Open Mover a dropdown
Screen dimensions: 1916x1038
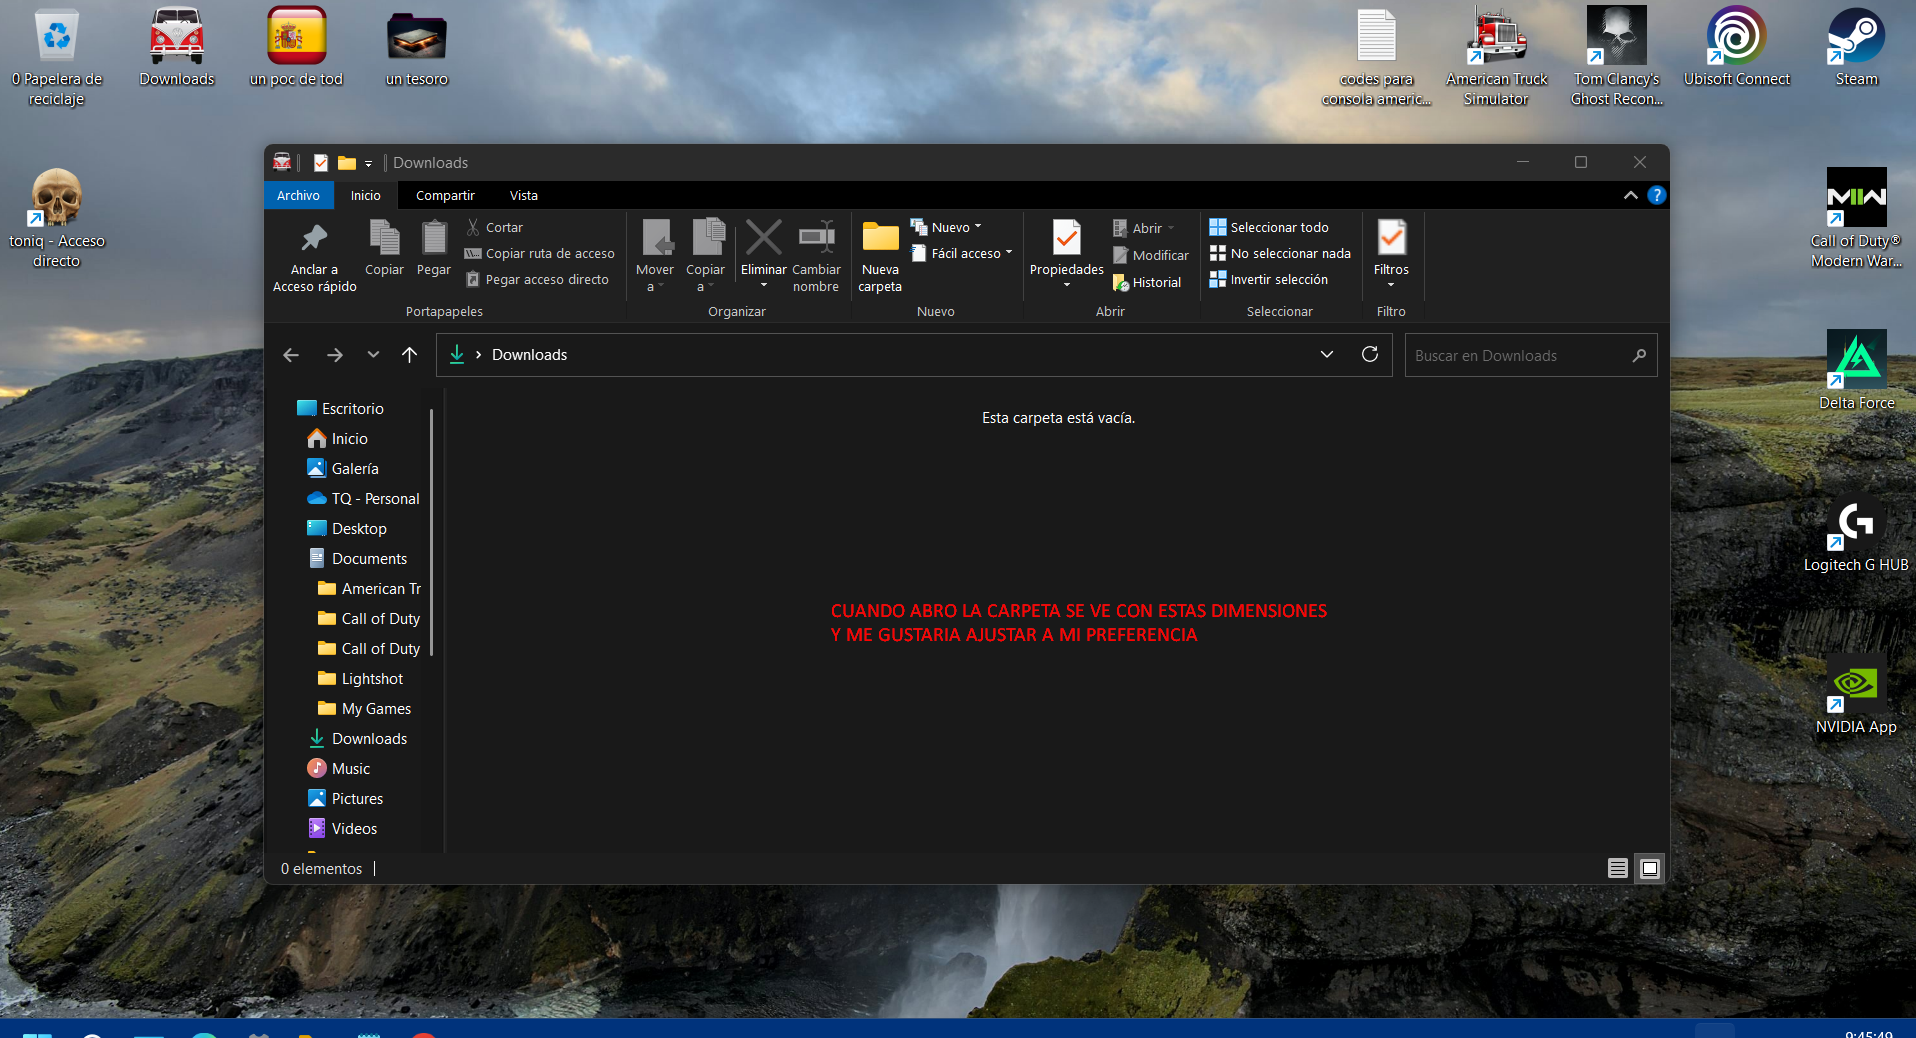655,257
